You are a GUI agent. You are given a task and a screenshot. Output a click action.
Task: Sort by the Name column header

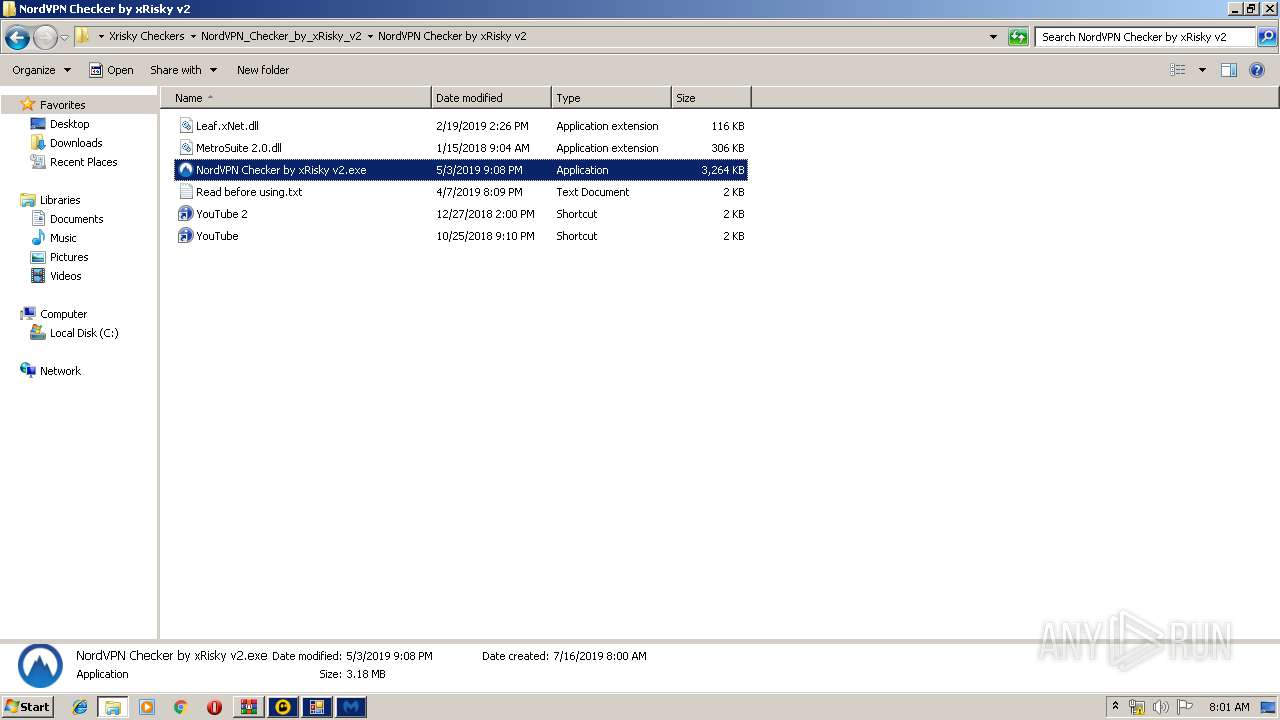(296, 98)
